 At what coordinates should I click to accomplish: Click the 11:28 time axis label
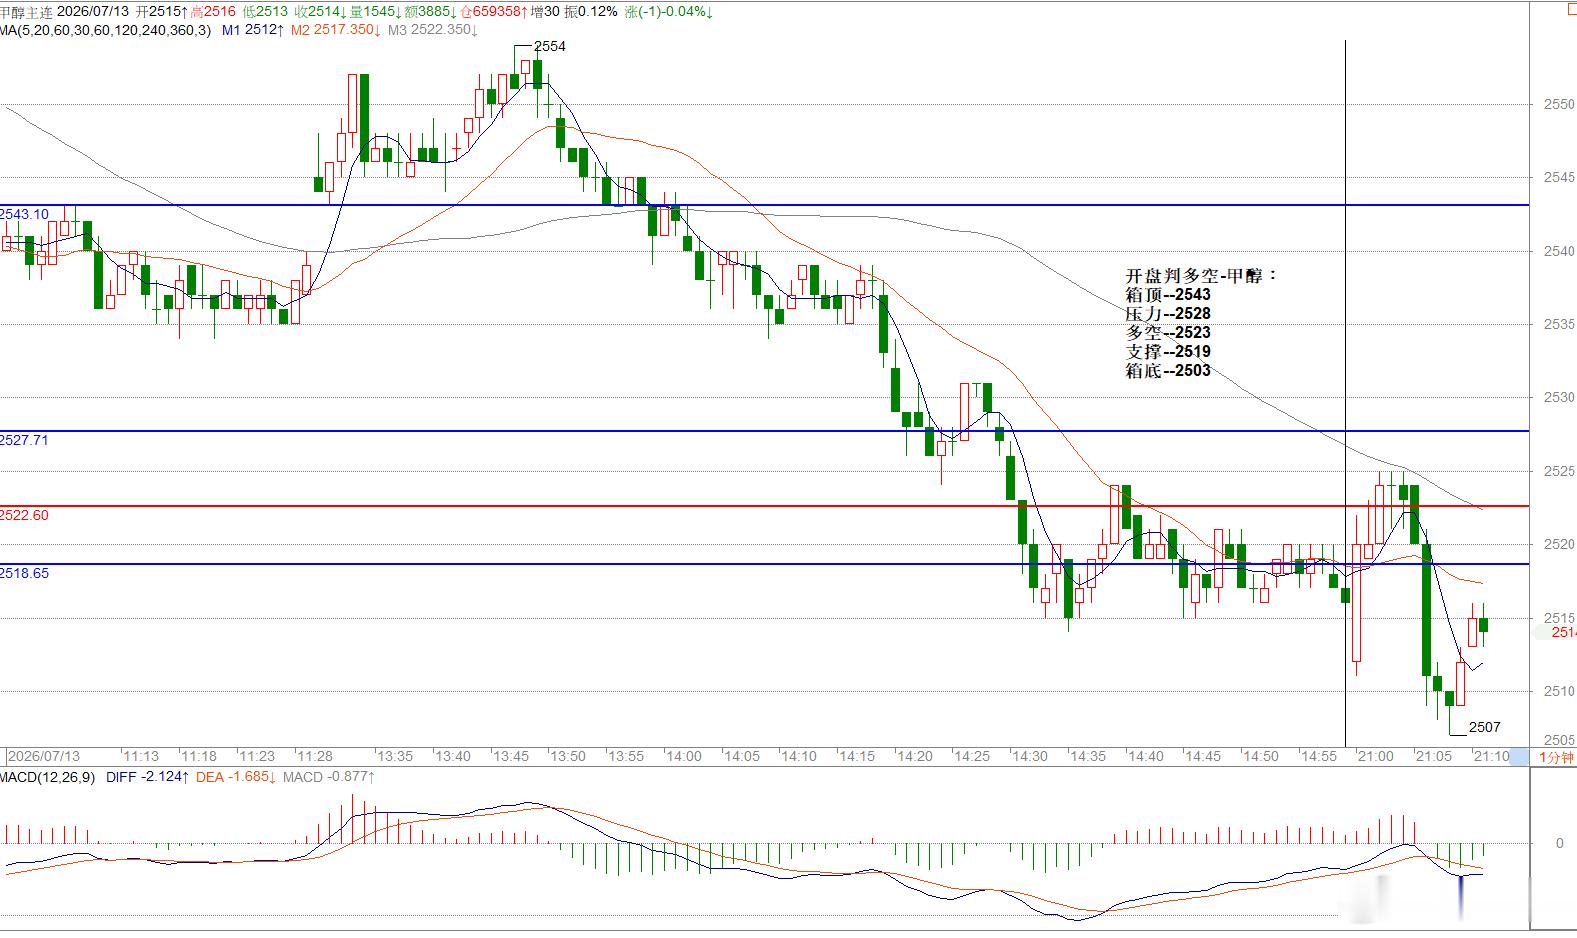coord(316,756)
